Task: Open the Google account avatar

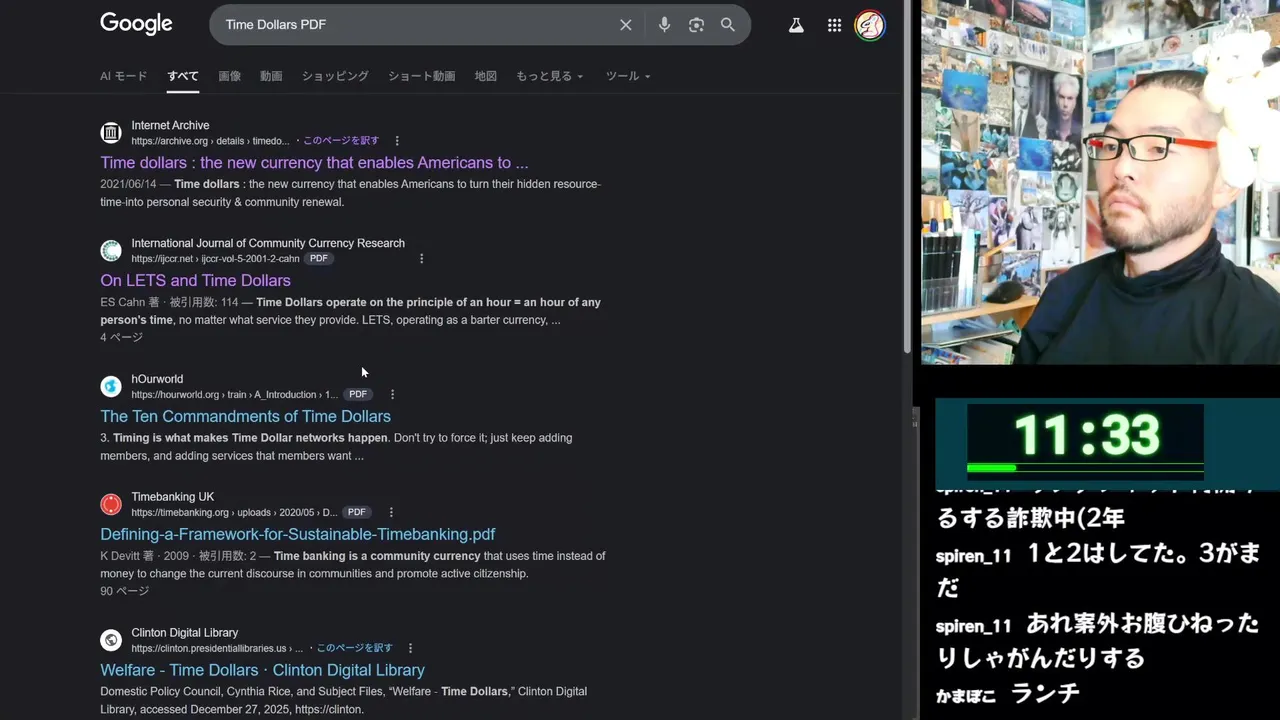Action: click(x=870, y=25)
